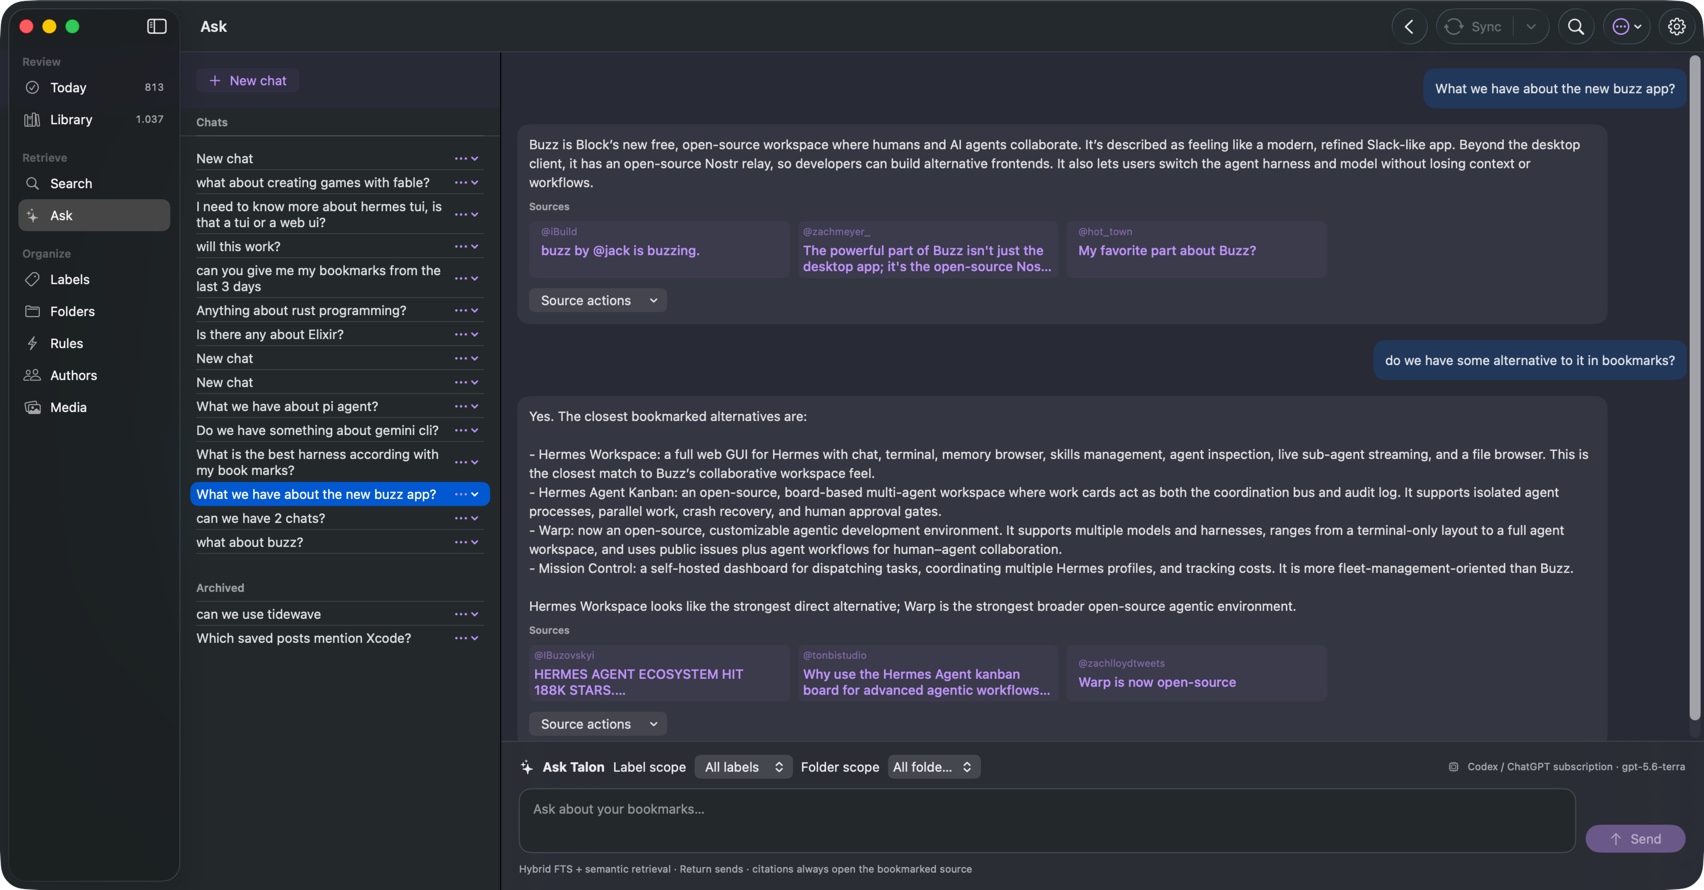
Task: Open chat 'what about creating games with fable?'
Action: pyautogui.click(x=313, y=183)
